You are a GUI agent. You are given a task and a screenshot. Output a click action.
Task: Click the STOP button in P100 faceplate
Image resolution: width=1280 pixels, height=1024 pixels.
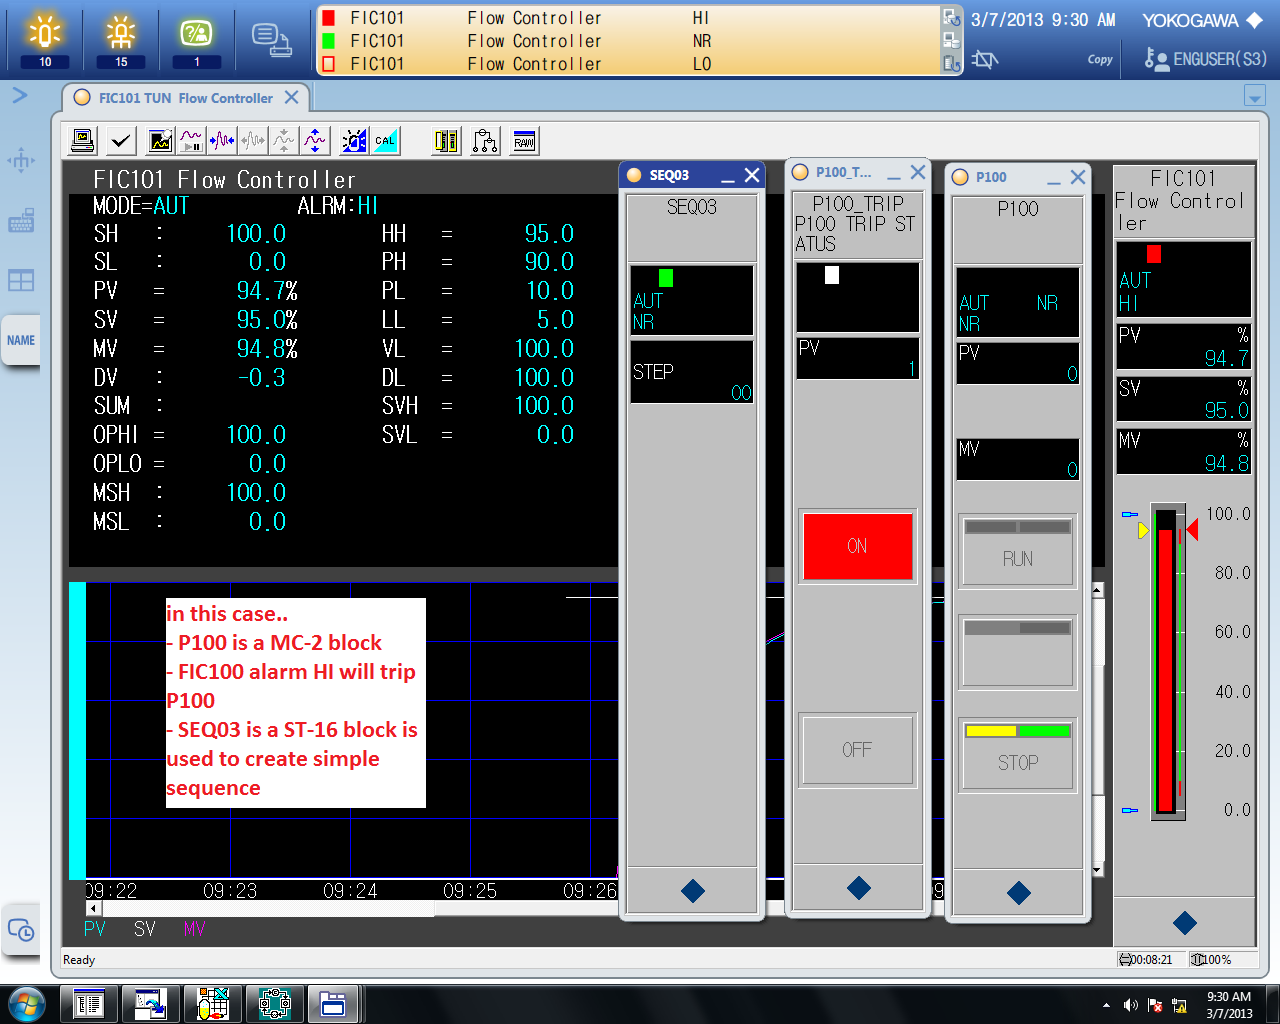coord(1017,754)
